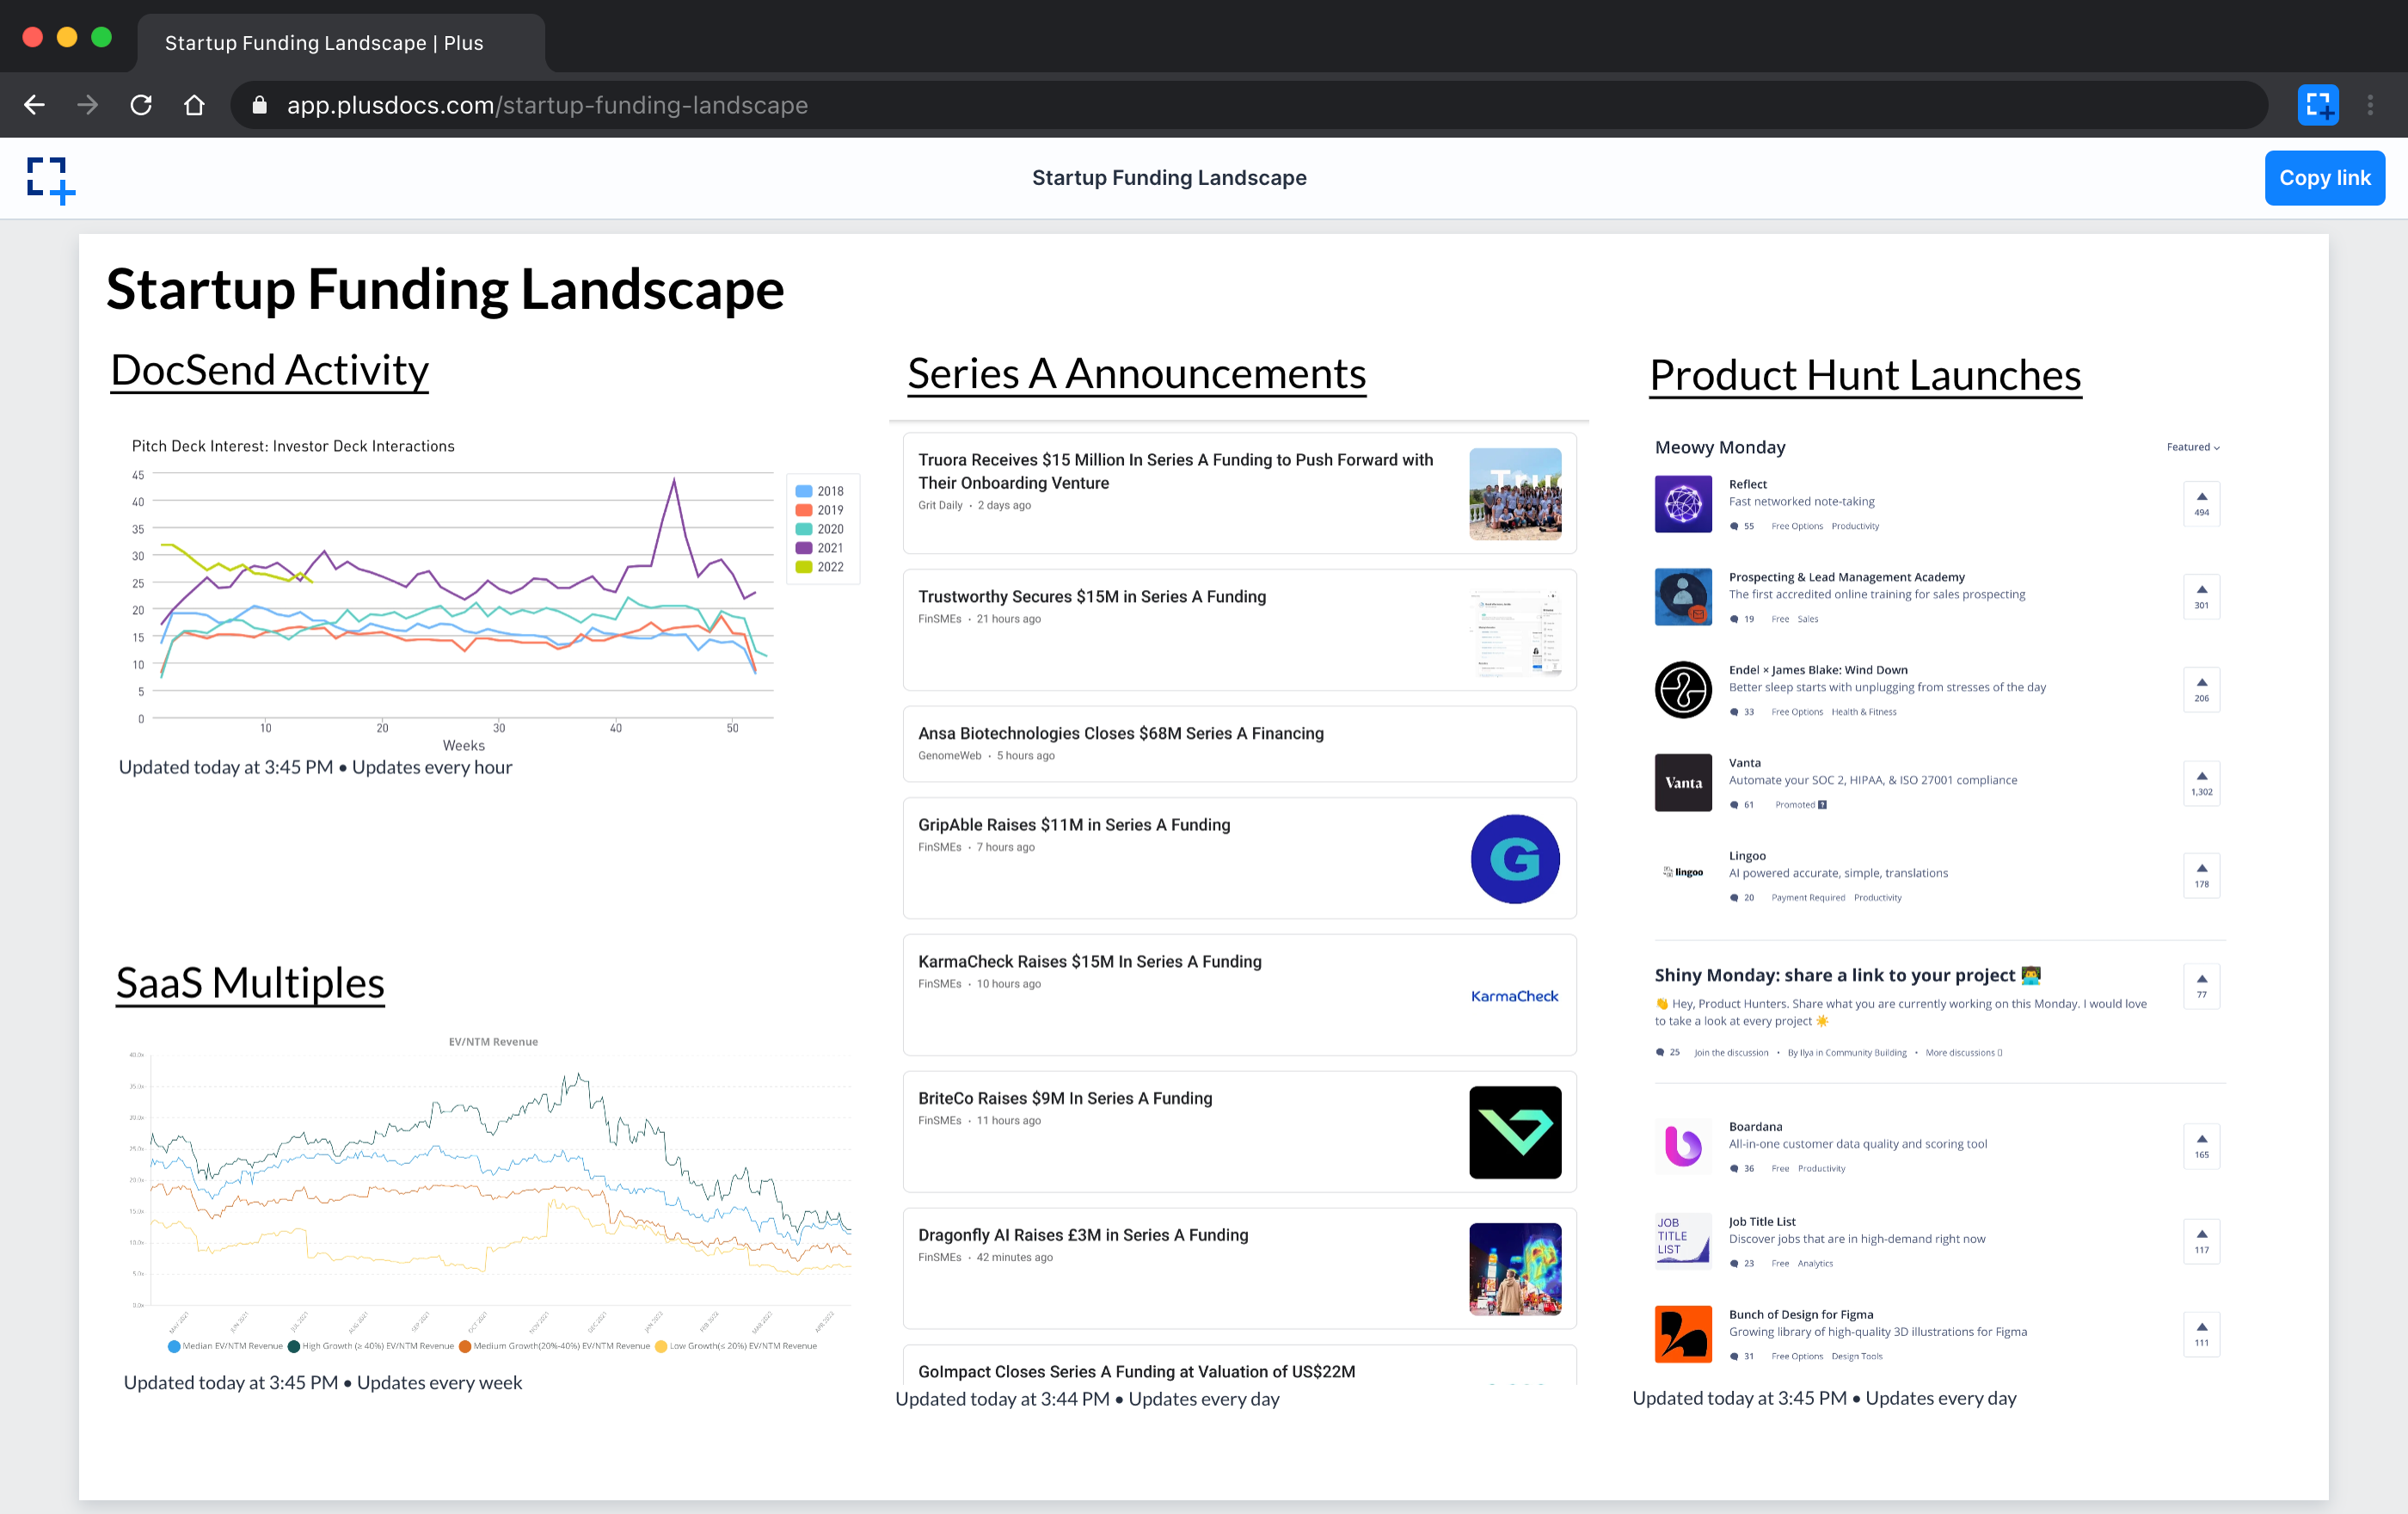Open Dragonfly AI Raises £3M headline
Image resolution: width=2408 pixels, height=1514 pixels.
tap(1083, 1236)
